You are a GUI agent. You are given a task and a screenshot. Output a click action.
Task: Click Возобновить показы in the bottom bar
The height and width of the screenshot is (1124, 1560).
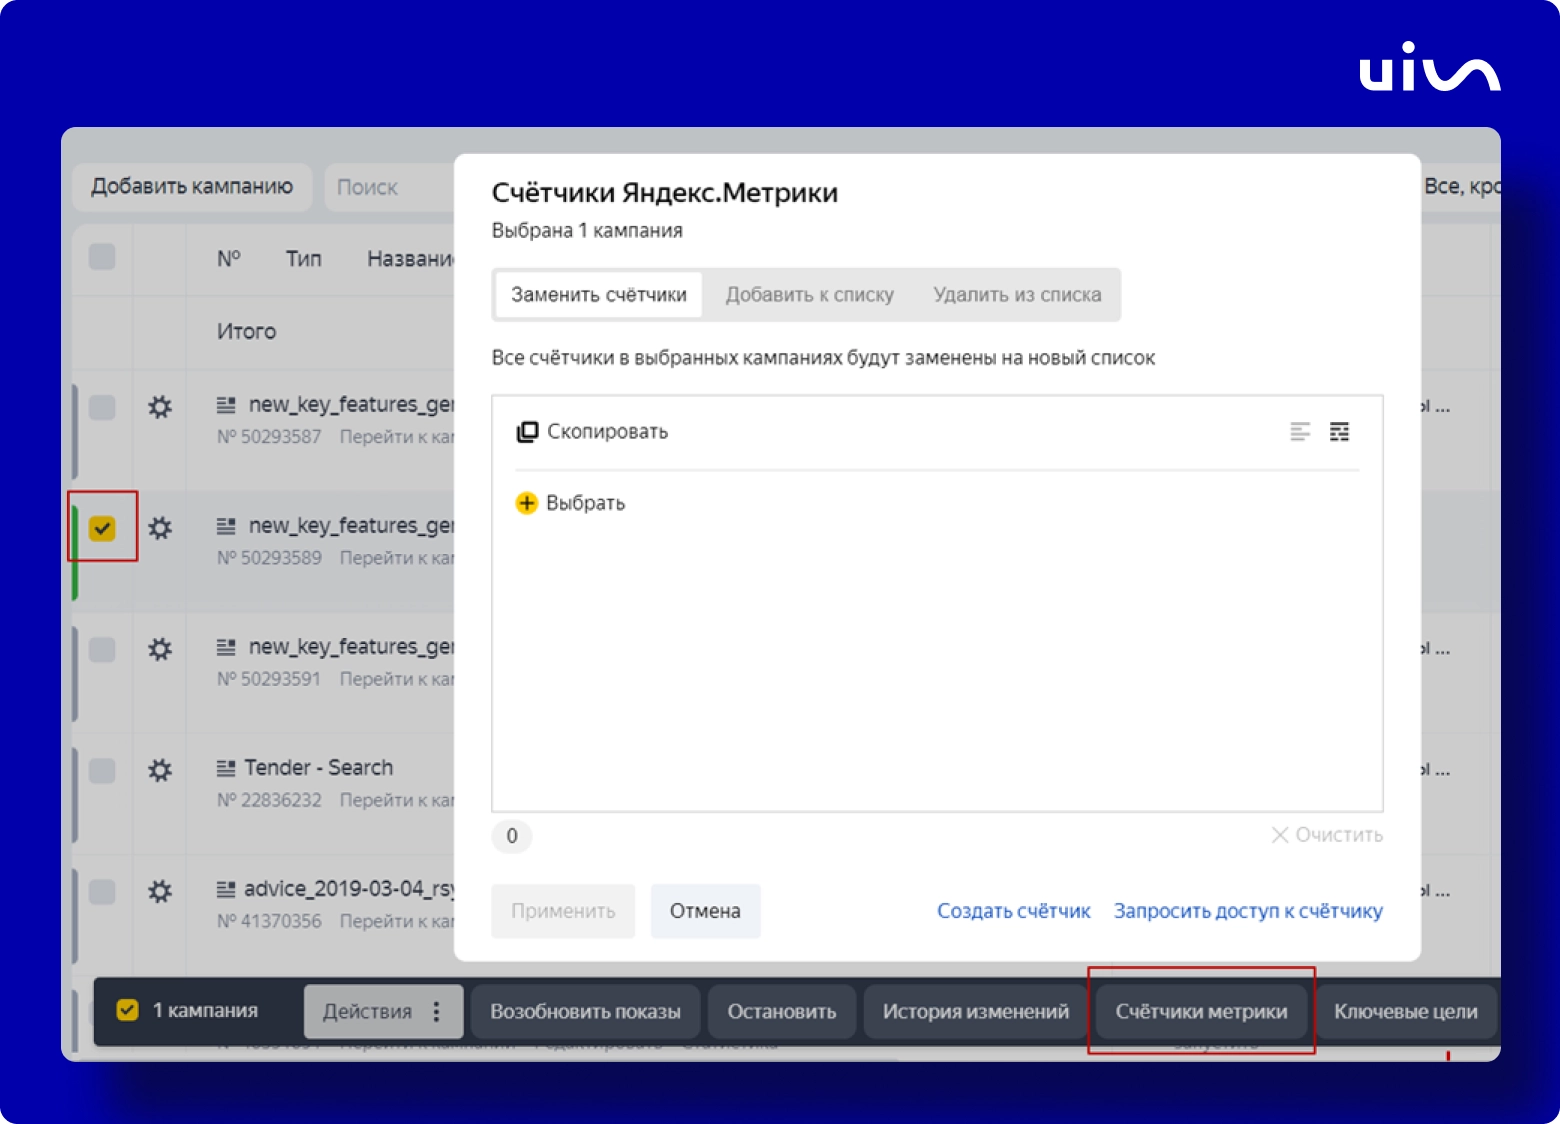pyautogui.click(x=585, y=1012)
